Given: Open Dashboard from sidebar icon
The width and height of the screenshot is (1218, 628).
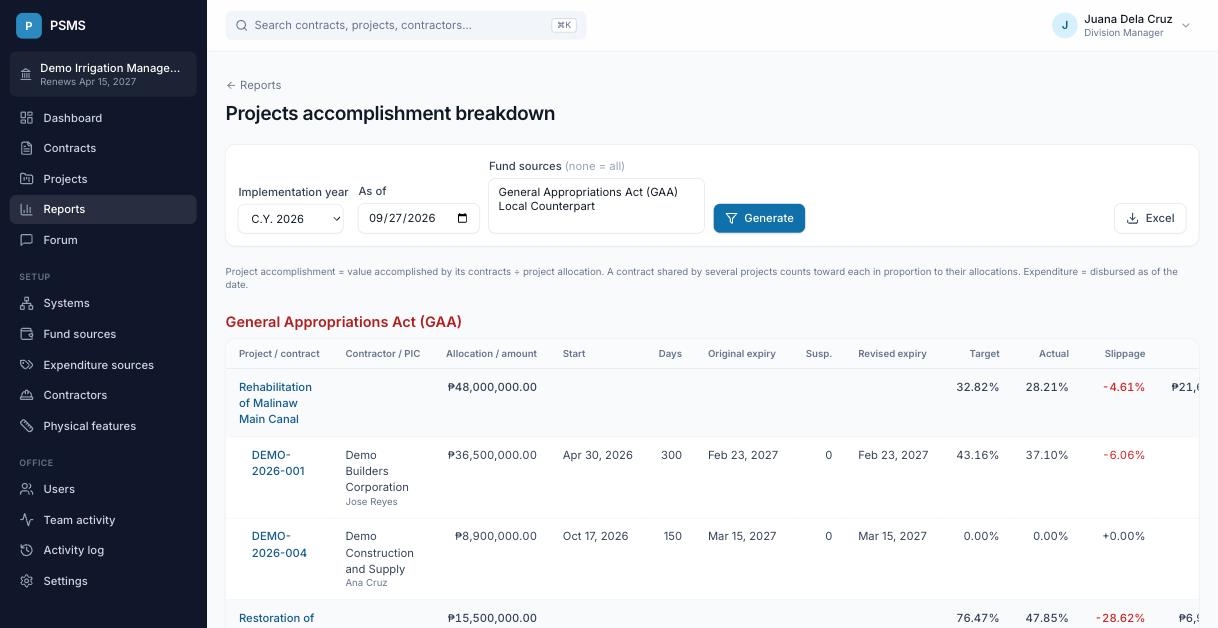Looking at the screenshot, I should [27, 118].
